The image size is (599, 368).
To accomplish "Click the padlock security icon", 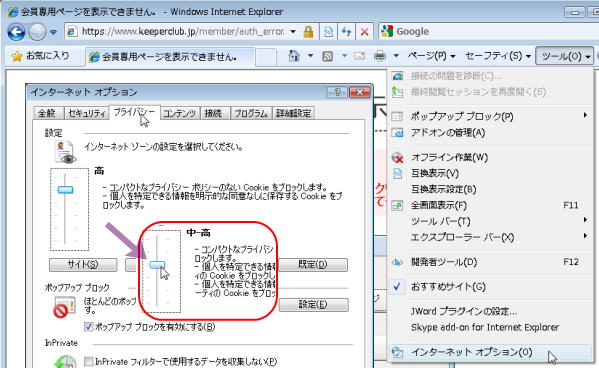I will pos(308,32).
